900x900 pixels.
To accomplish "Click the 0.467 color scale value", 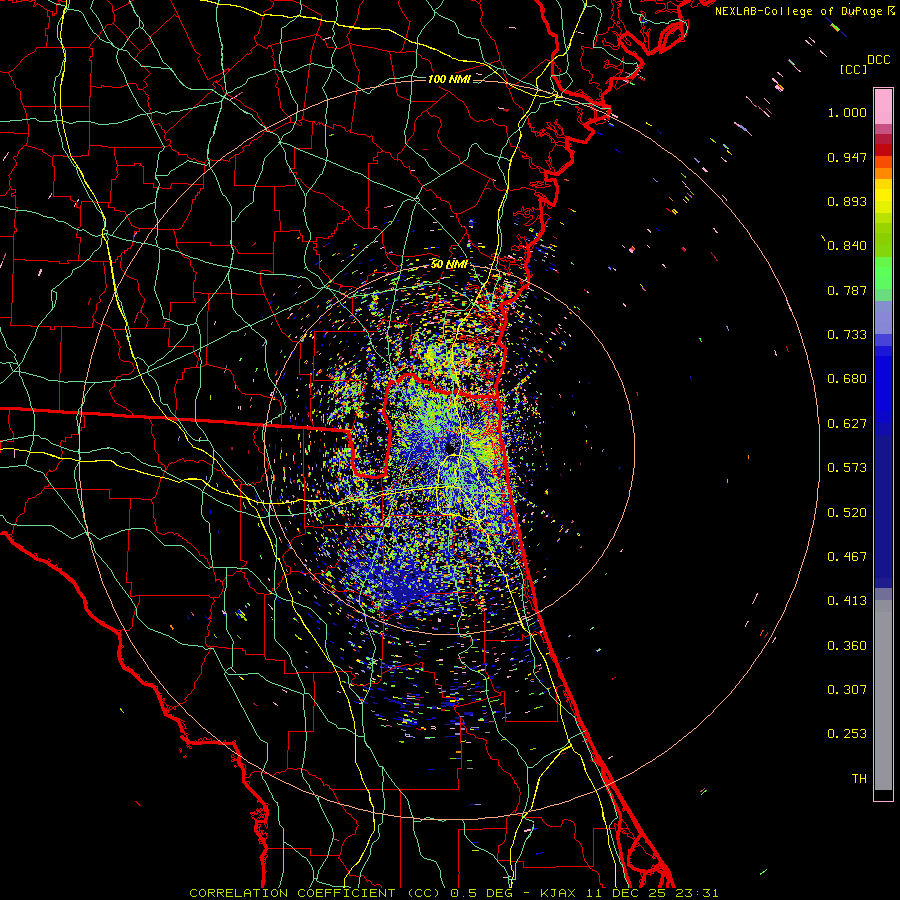I will coord(847,557).
